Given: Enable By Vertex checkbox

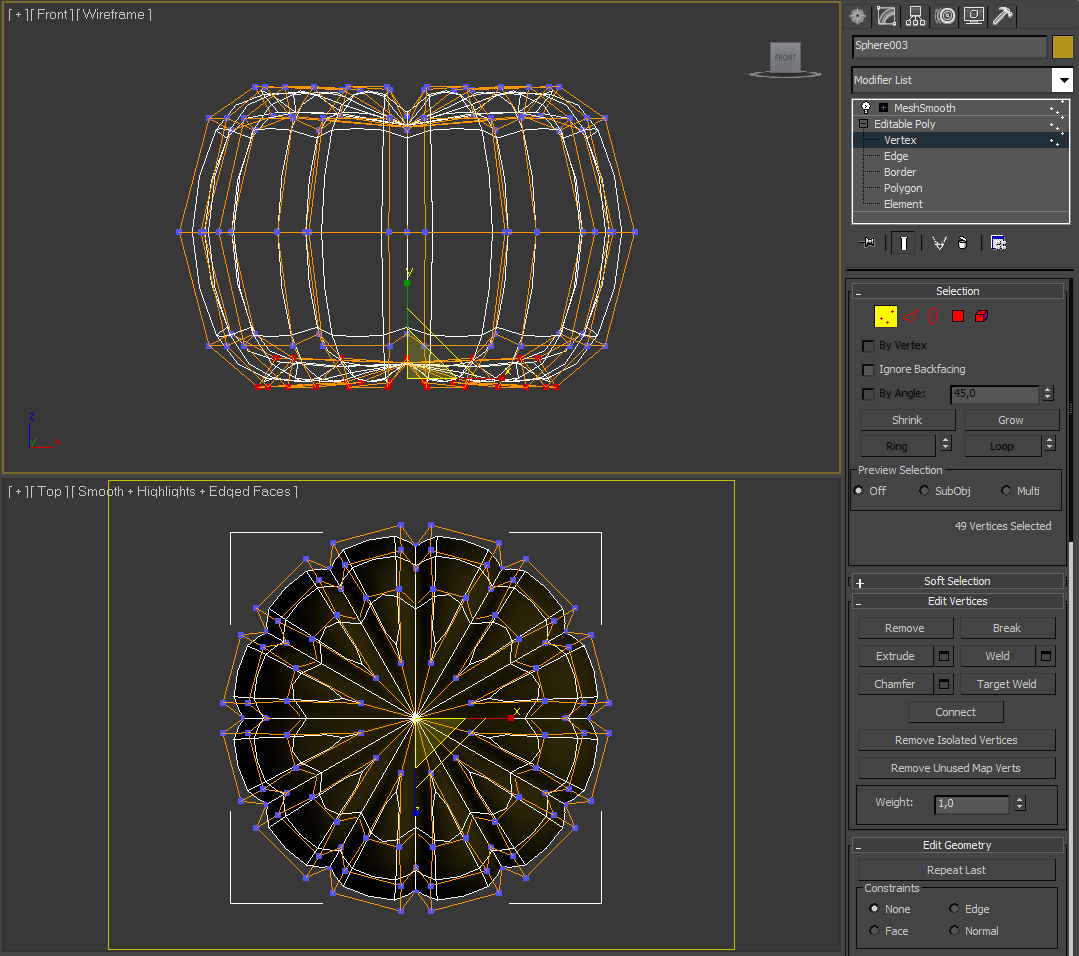Looking at the screenshot, I should click(x=868, y=346).
